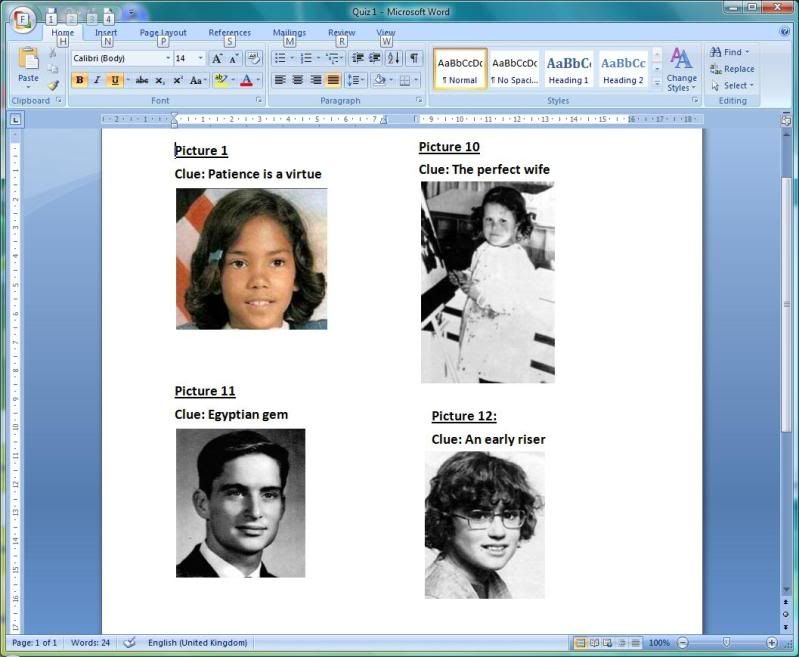799x657 pixels.
Task: Apply the Heading 1 style
Action: pyautogui.click(x=568, y=68)
